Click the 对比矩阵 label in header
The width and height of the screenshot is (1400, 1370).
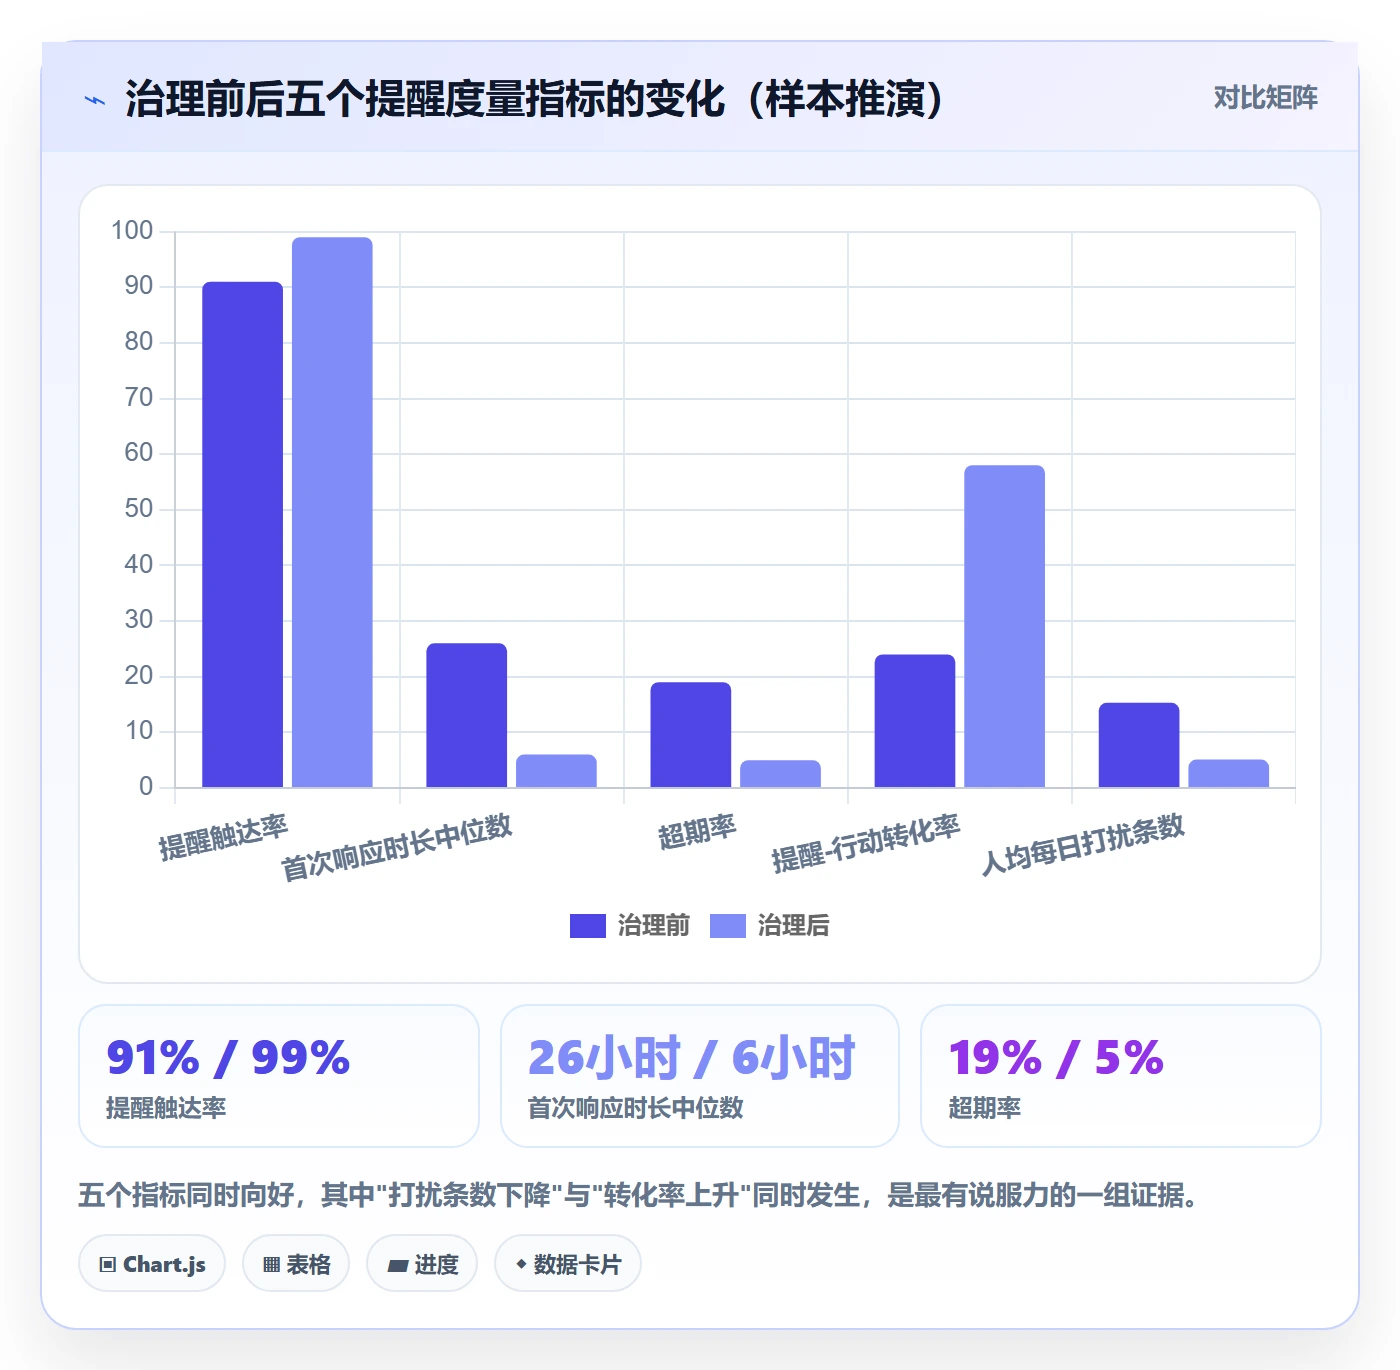point(1265,98)
